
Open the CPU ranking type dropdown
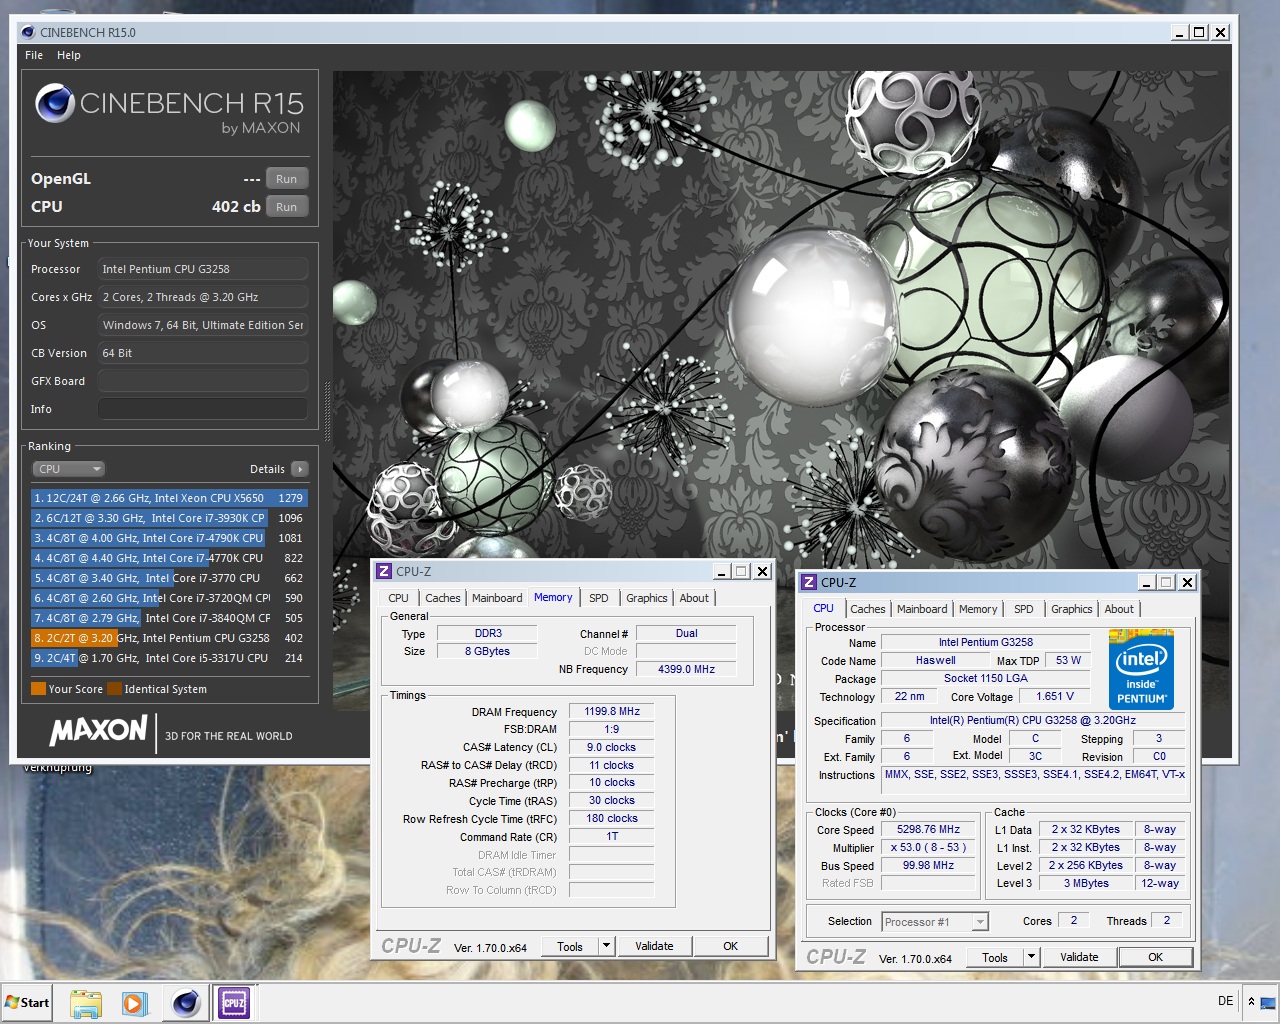tap(68, 469)
